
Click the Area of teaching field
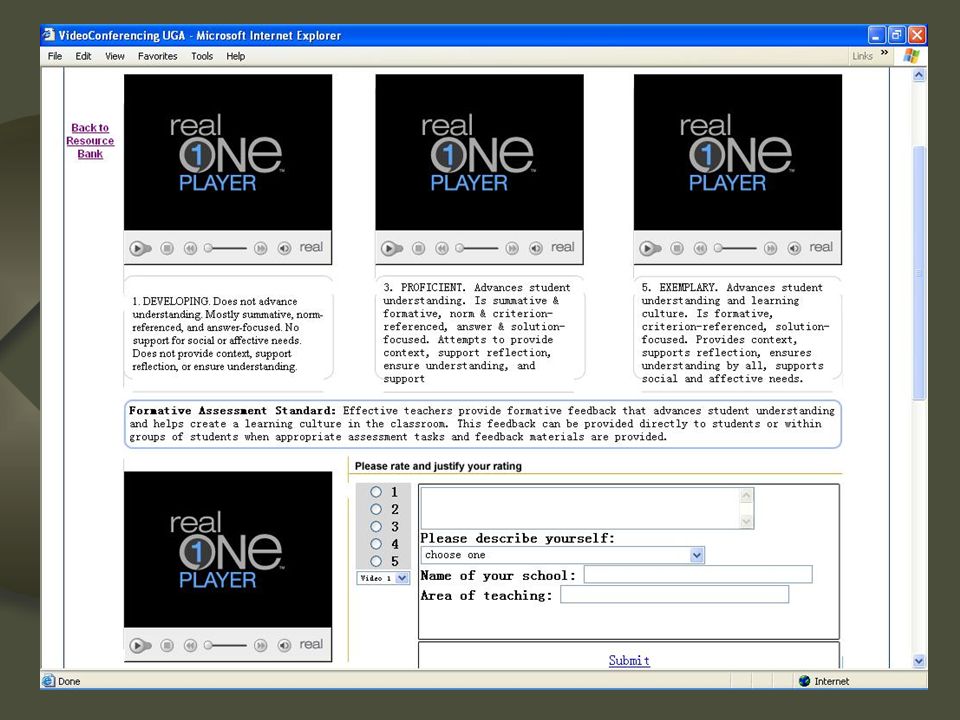point(675,594)
